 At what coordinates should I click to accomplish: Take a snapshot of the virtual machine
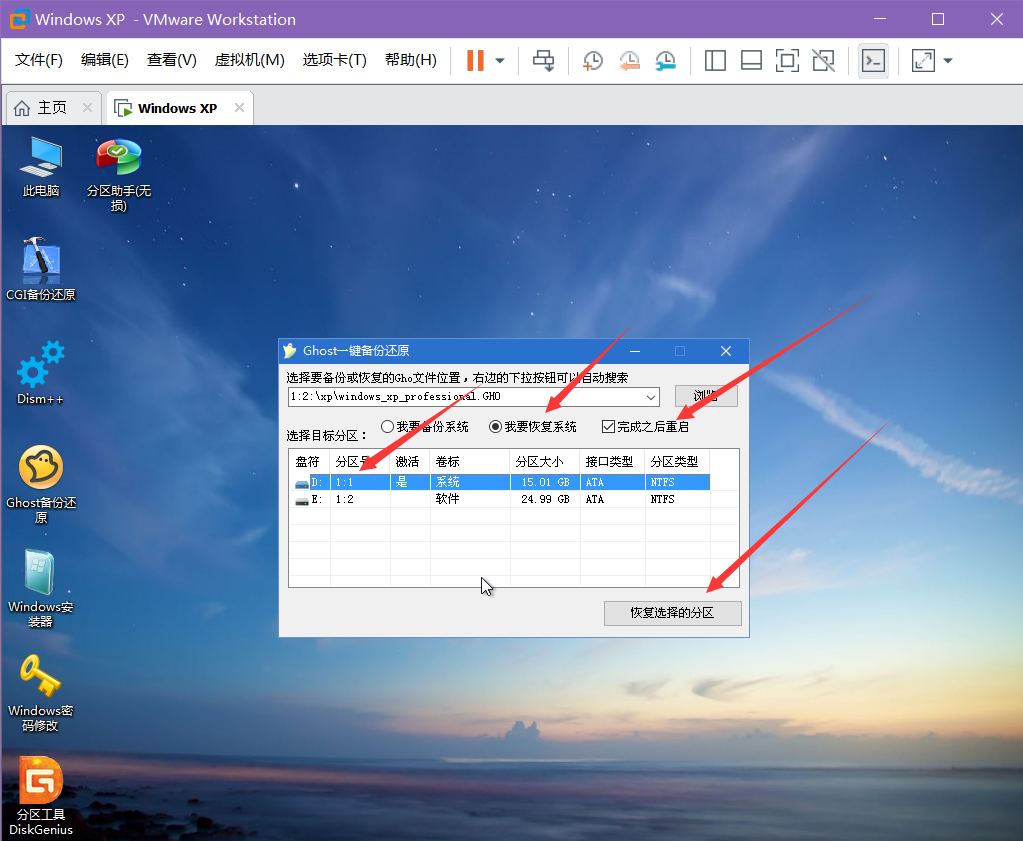click(x=592, y=61)
